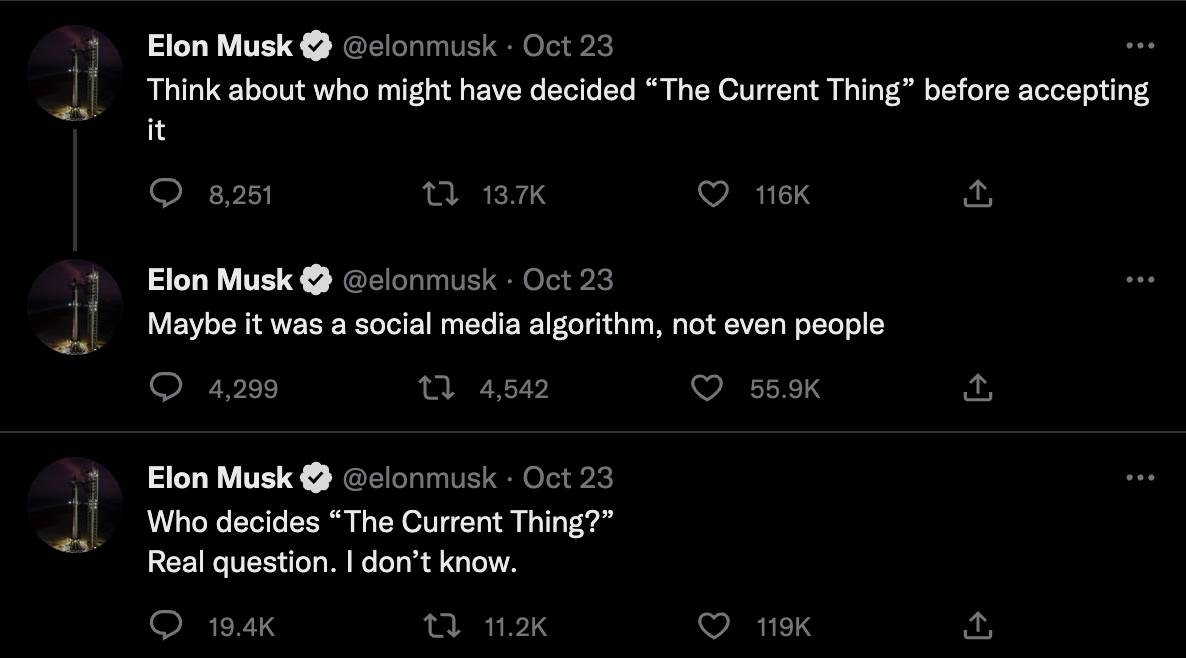Reply to the social media algorithm tweet
1186x658 pixels.
[x=168, y=388]
